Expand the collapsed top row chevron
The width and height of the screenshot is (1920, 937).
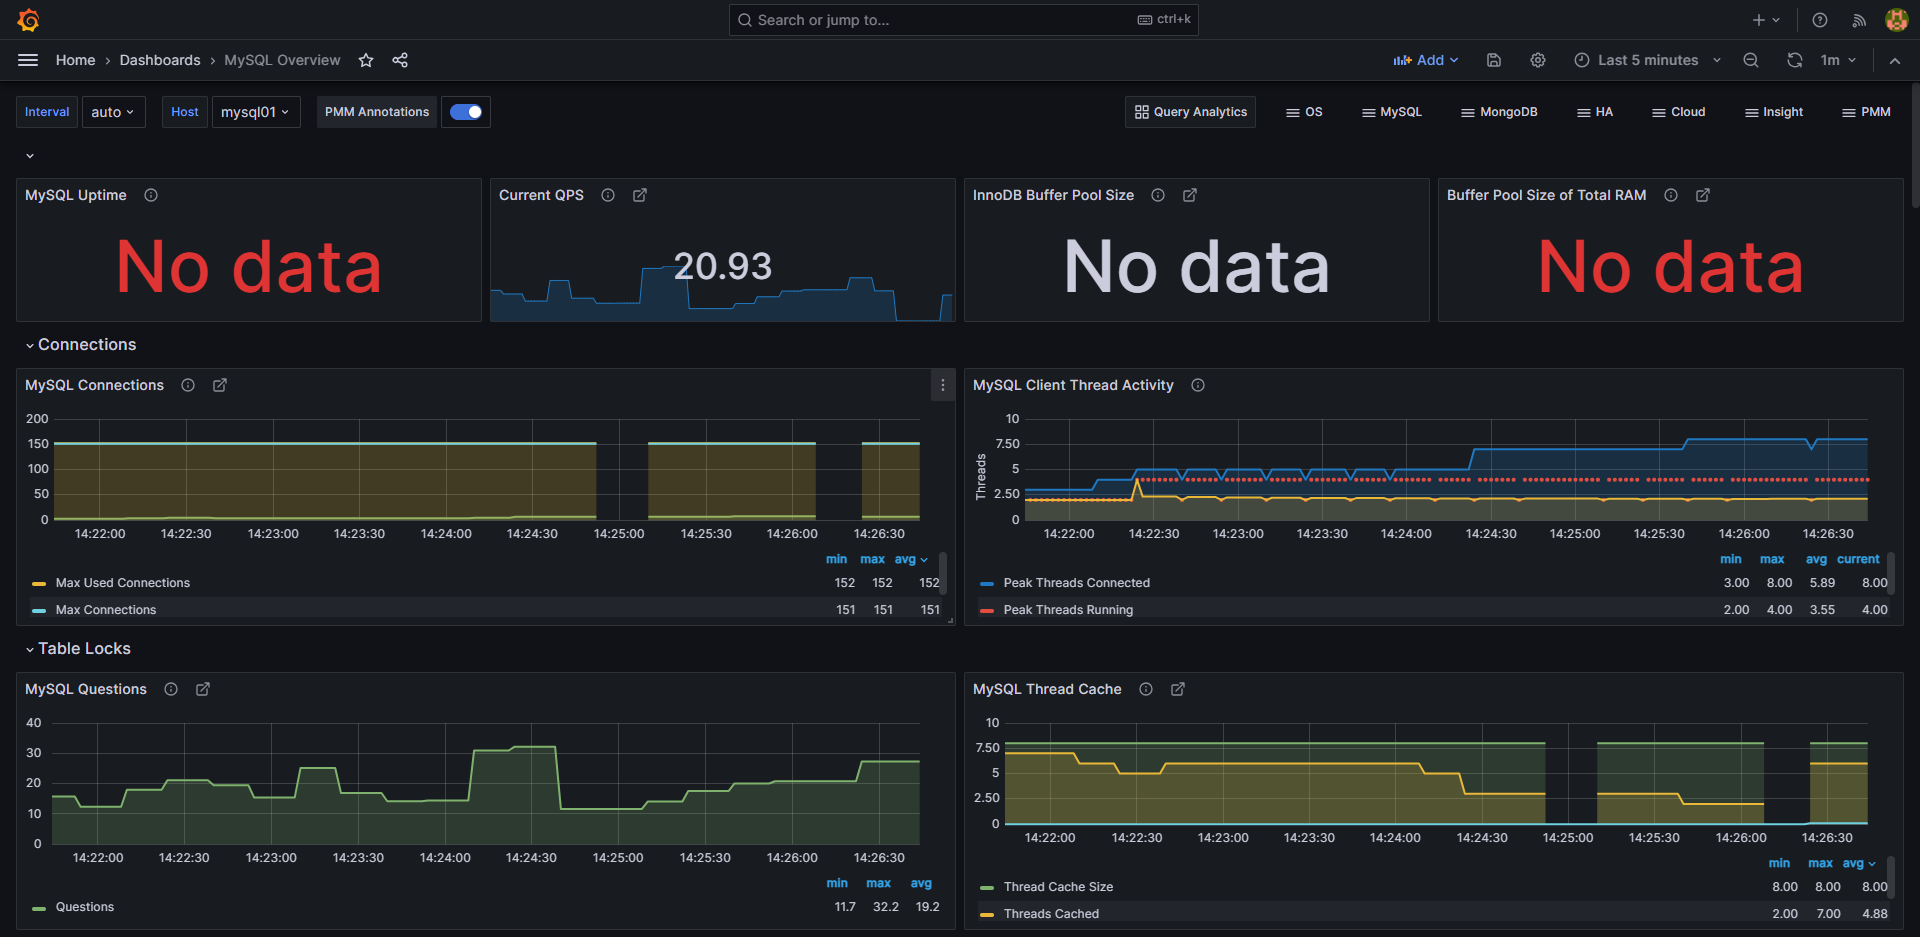pyautogui.click(x=30, y=156)
